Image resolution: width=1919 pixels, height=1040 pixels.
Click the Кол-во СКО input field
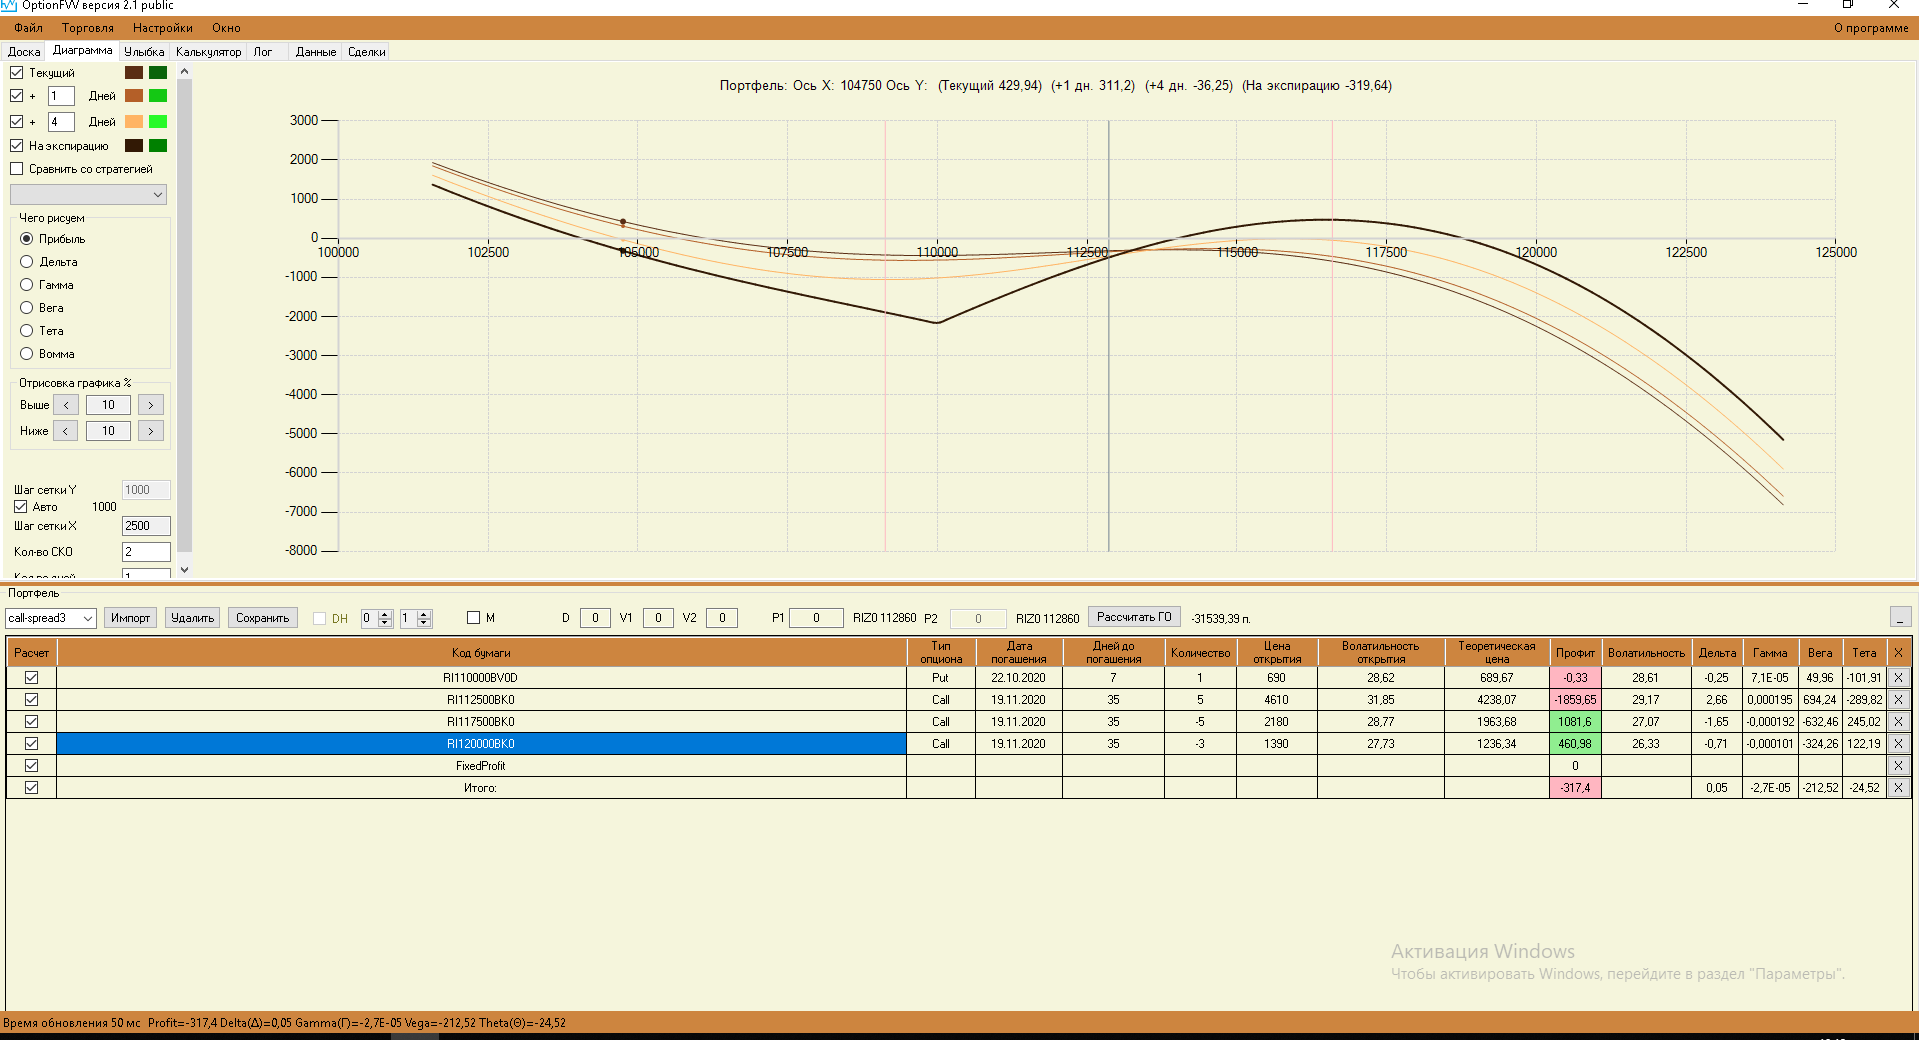146,552
